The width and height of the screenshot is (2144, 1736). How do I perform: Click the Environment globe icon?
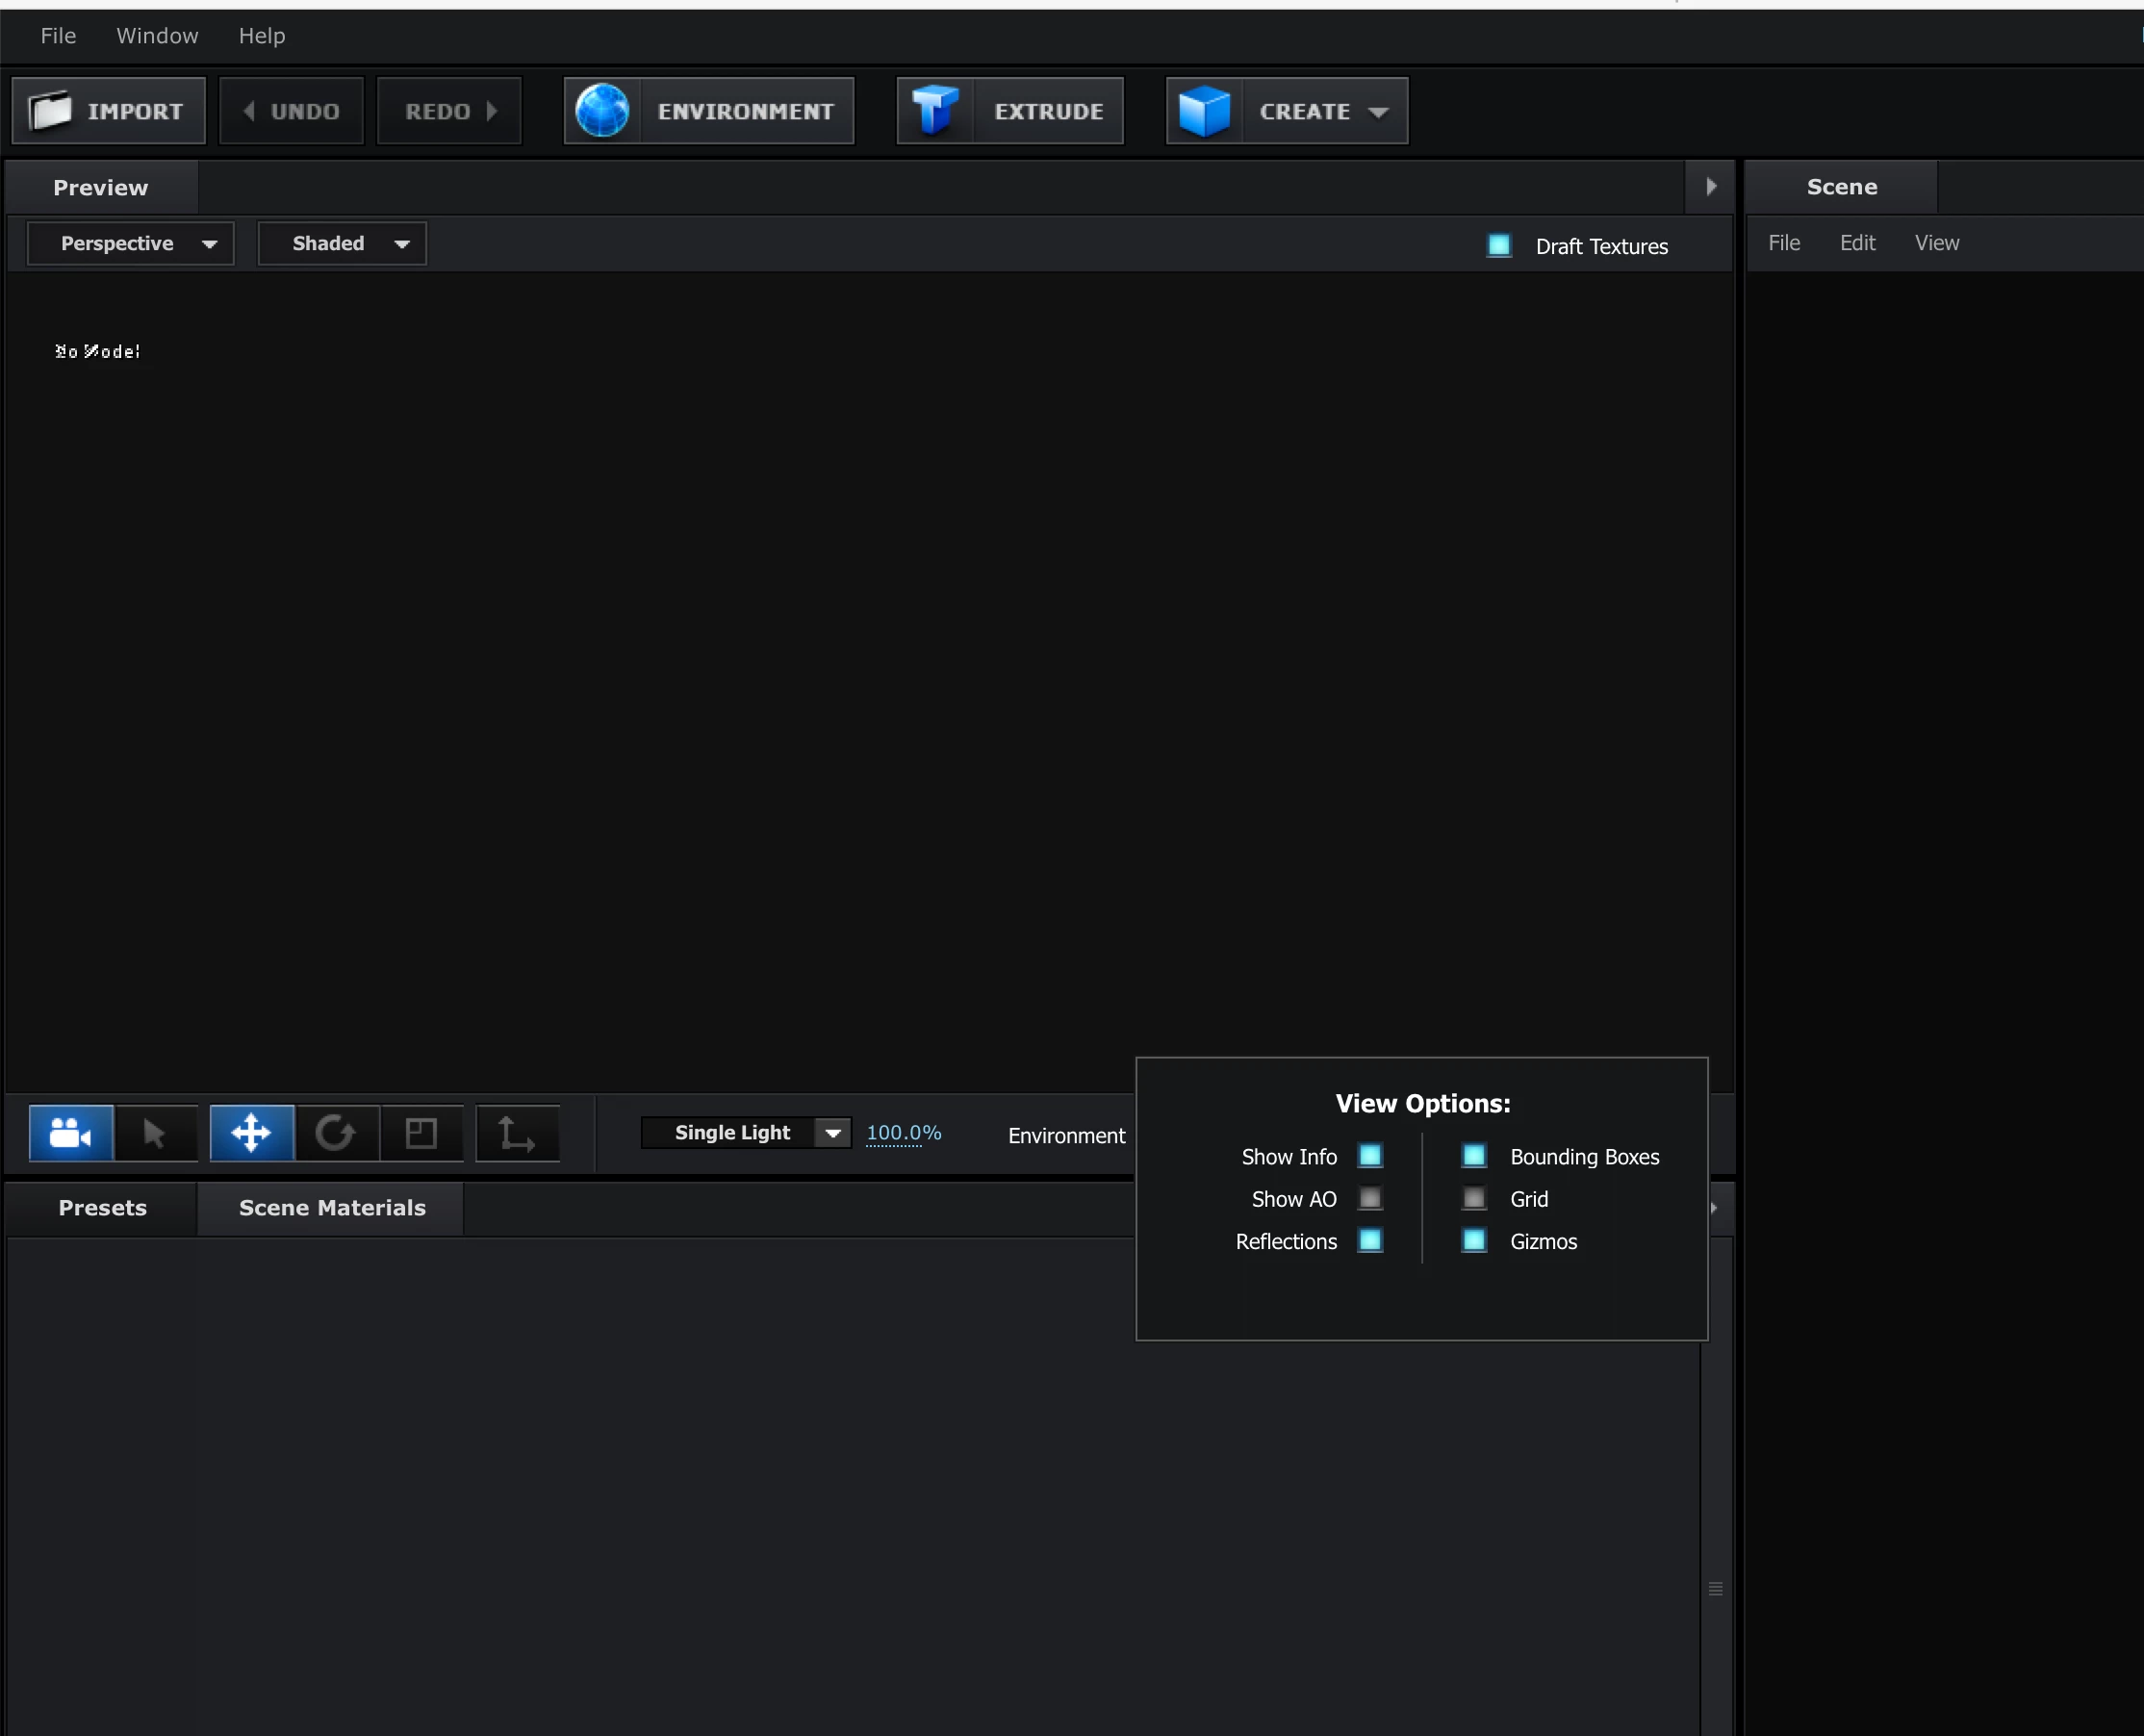coord(602,111)
